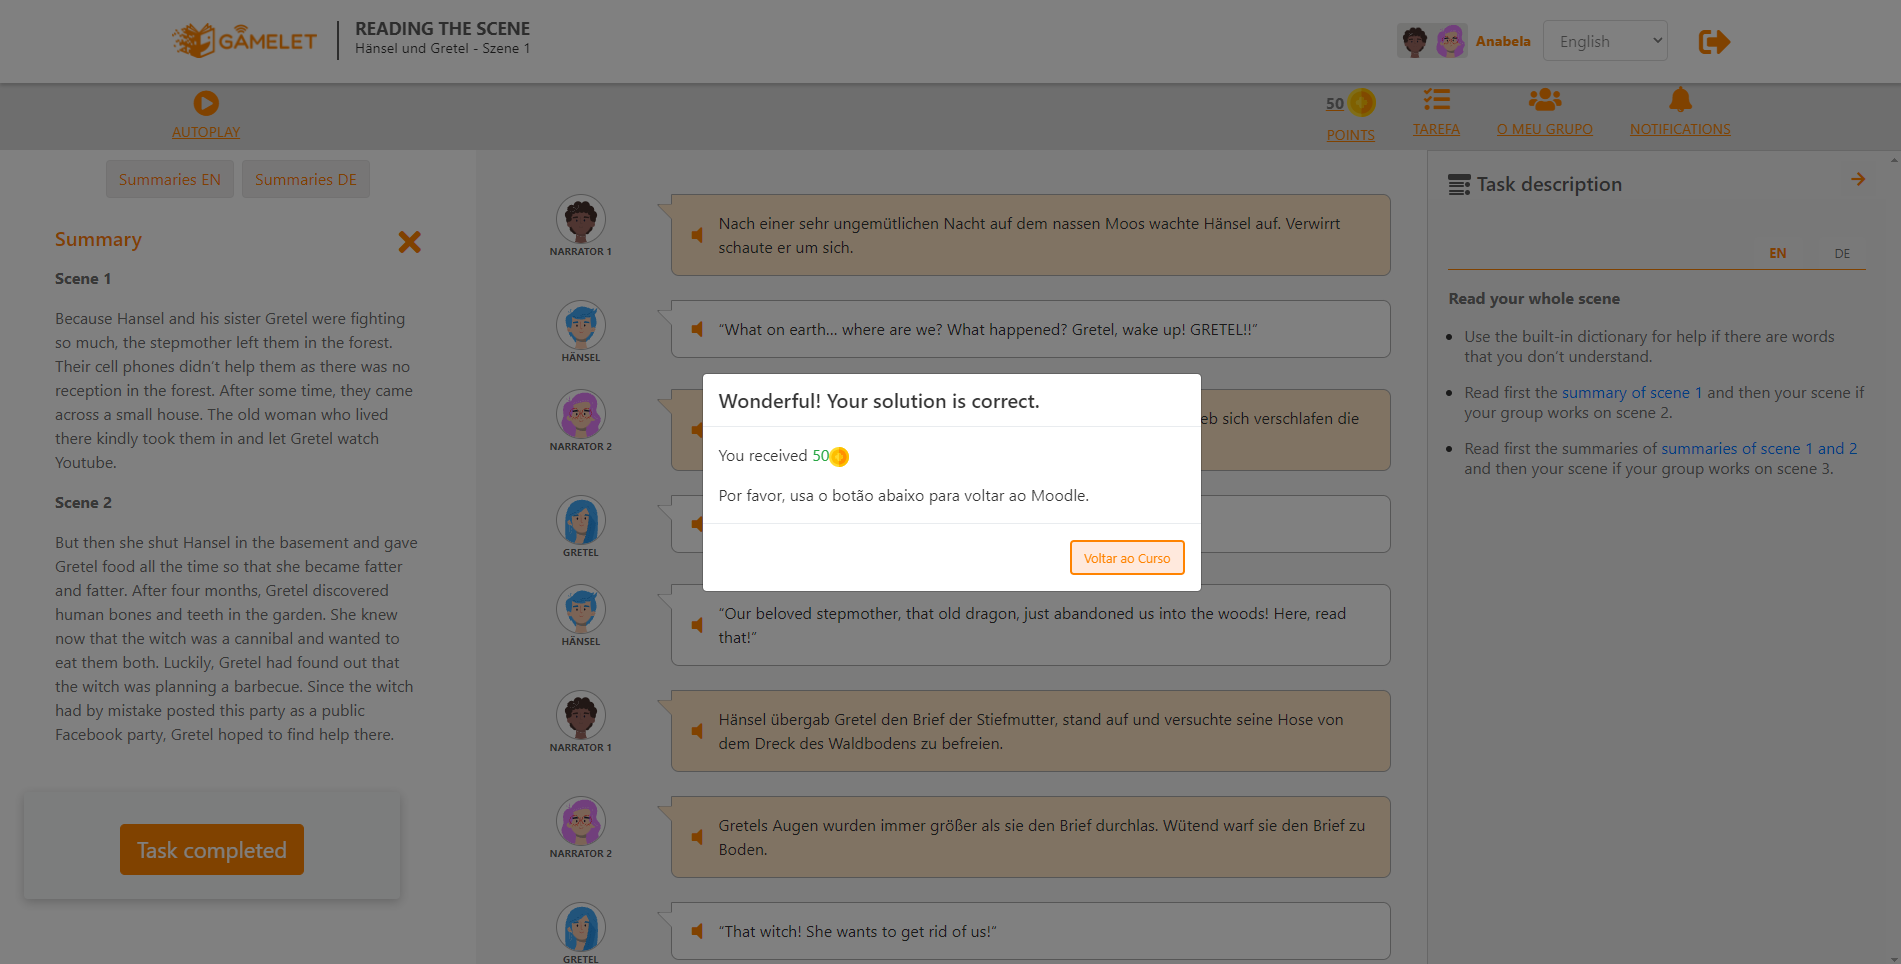Select the EN task description tab
Image resolution: width=1901 pixels, height=964 pixels.
1777,253
